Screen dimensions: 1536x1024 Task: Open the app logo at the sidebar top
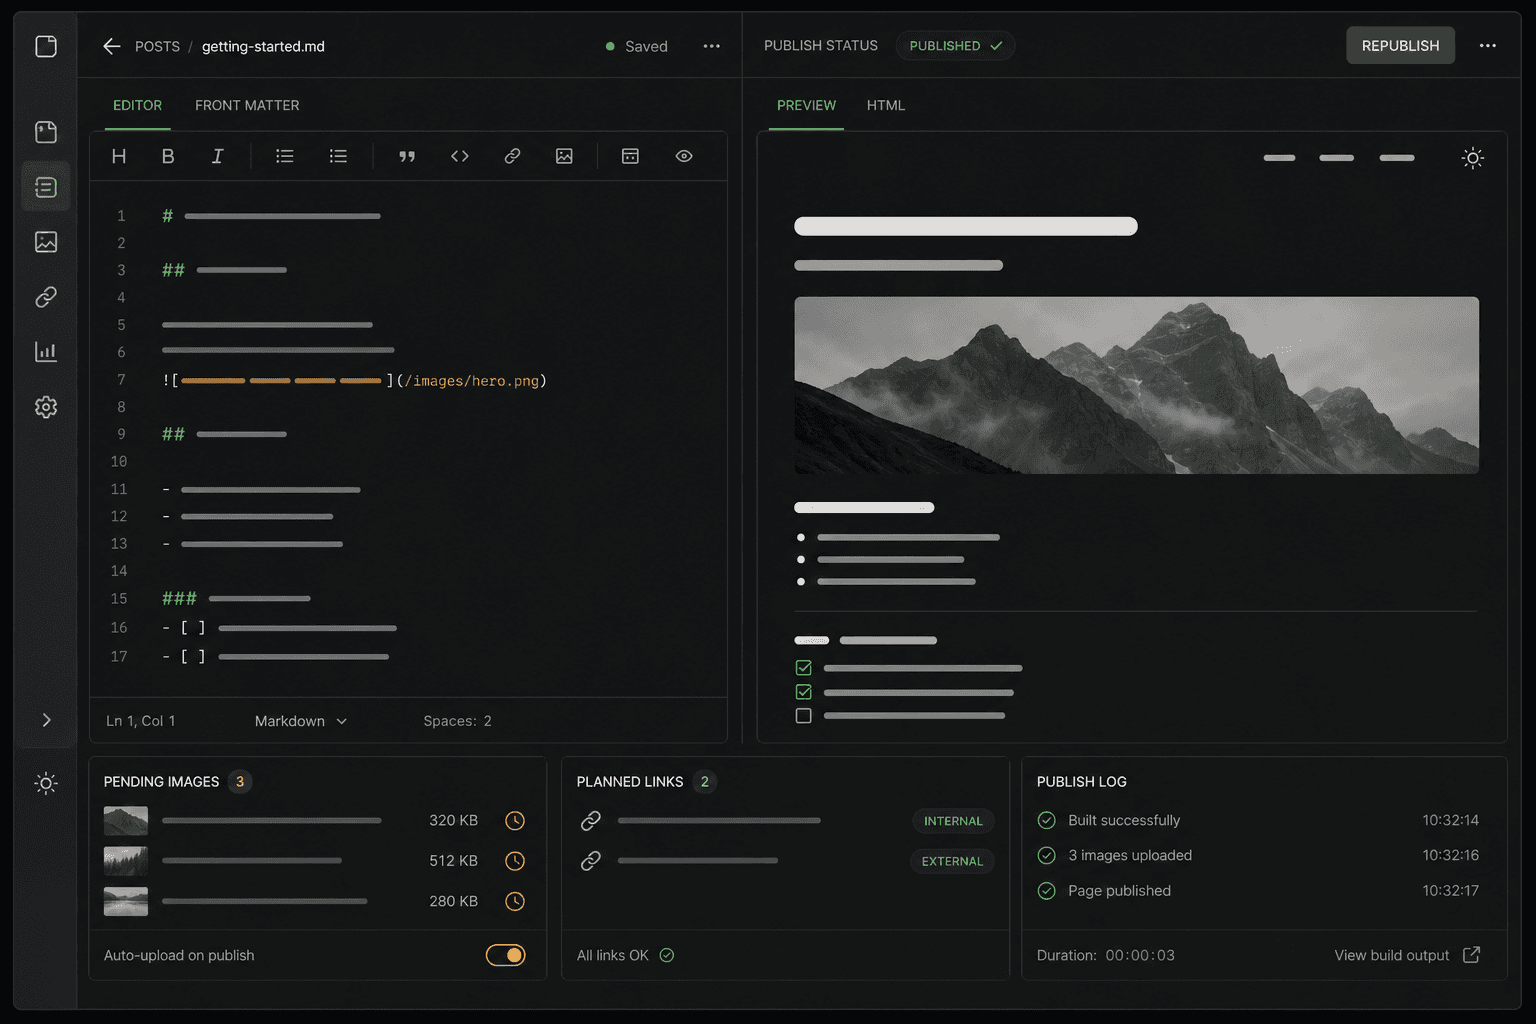coord(46,46)
